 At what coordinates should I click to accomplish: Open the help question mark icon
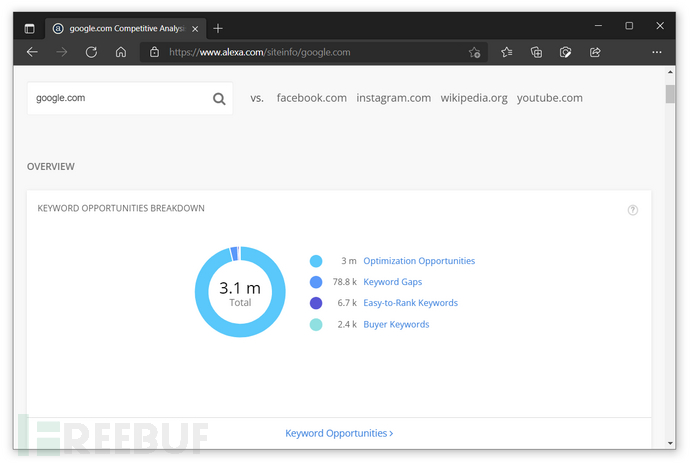(632, 210)
